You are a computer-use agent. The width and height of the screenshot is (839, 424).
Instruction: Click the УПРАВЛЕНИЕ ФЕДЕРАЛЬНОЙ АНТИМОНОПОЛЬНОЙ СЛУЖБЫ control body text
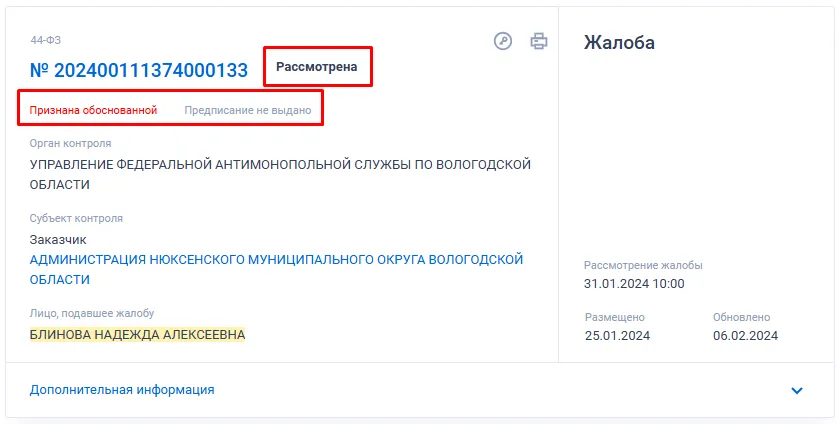[x=280, y=174]
